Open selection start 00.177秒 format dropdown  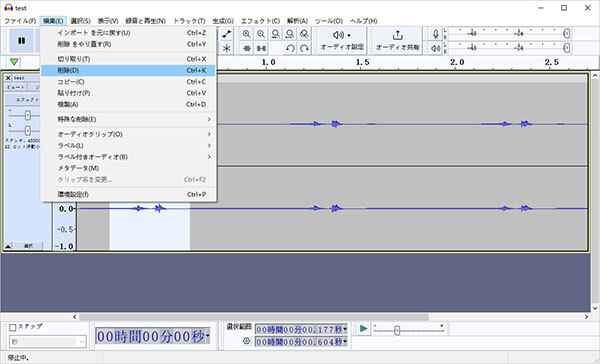345,329
